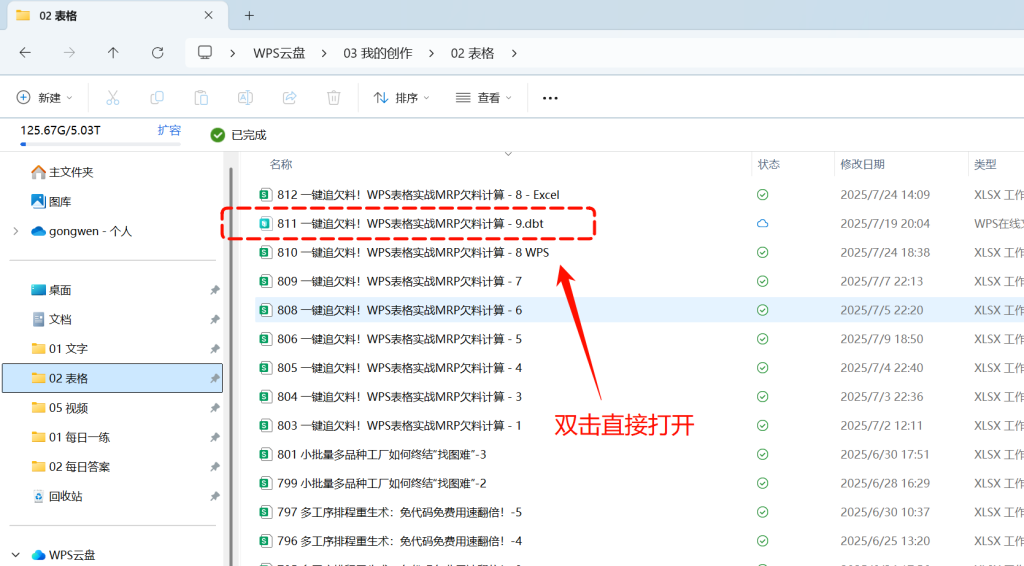Image resolution: width=1024 pixels, height=566 pixels.
Task: Close the 02 表格 tab
Action: coord(208,15)
